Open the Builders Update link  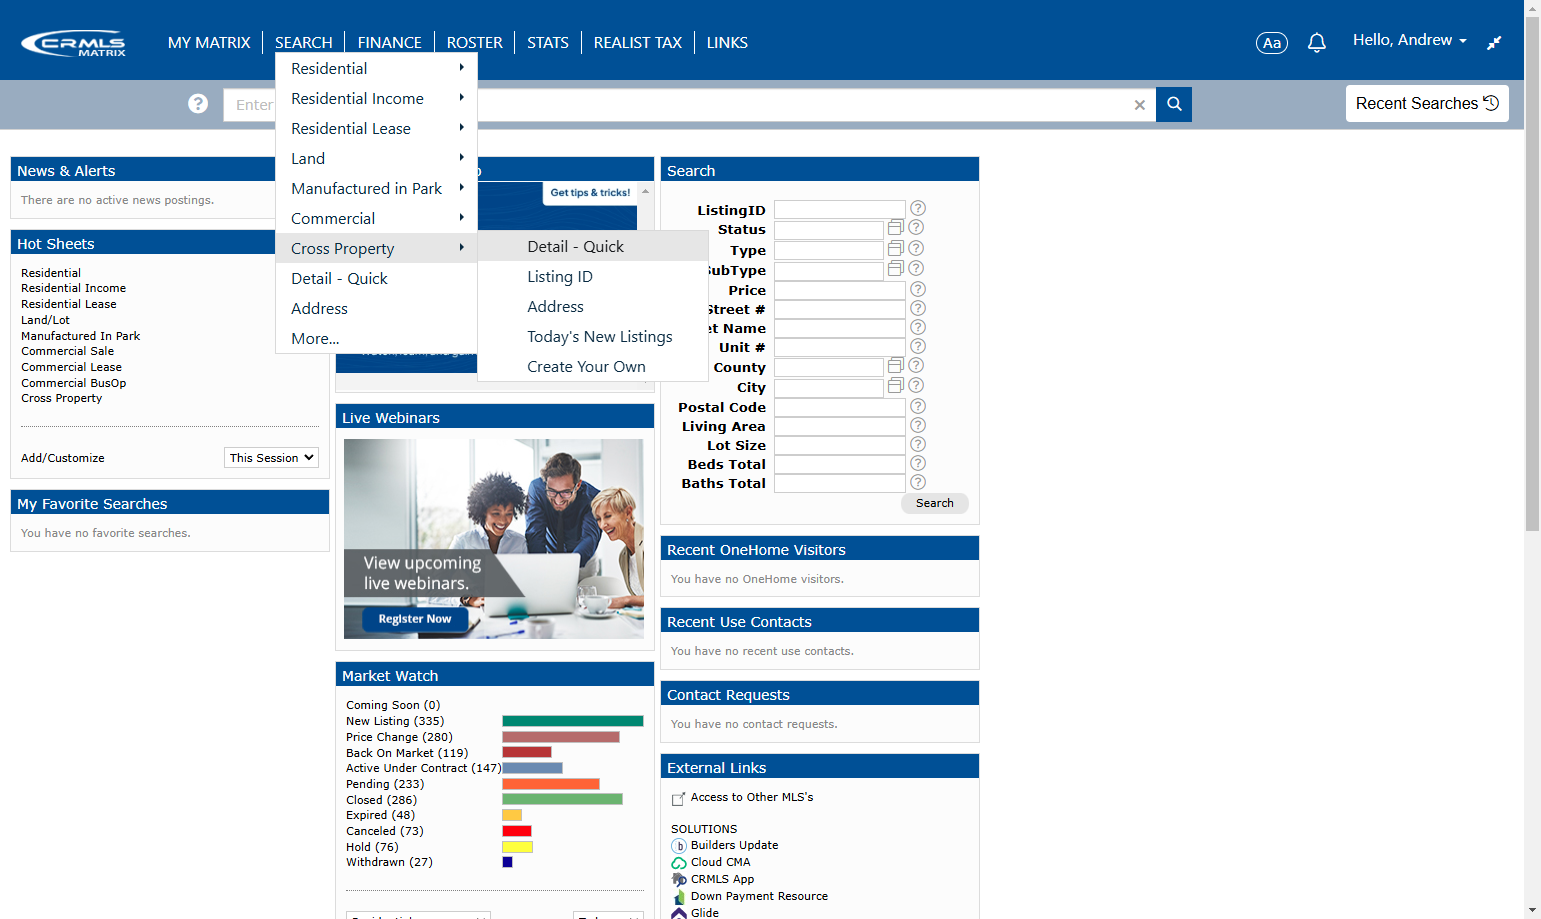point(734,845)
